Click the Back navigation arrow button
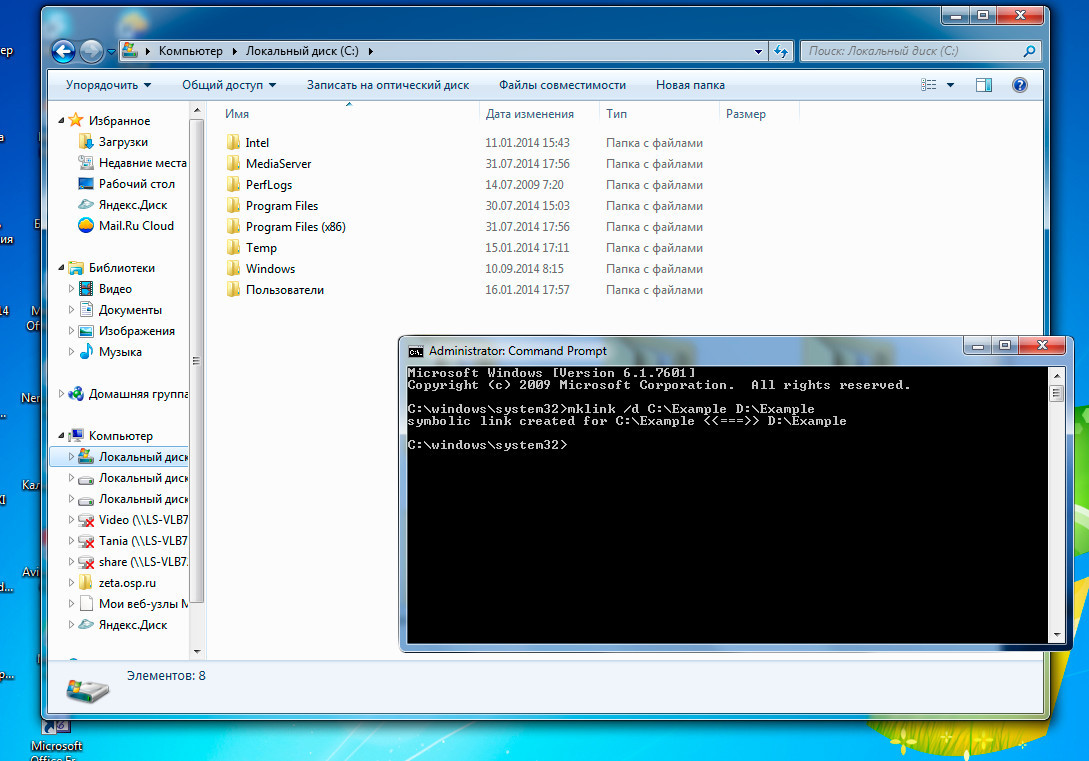The width and height of the screenshot is (1089, 761). (63, 51)
